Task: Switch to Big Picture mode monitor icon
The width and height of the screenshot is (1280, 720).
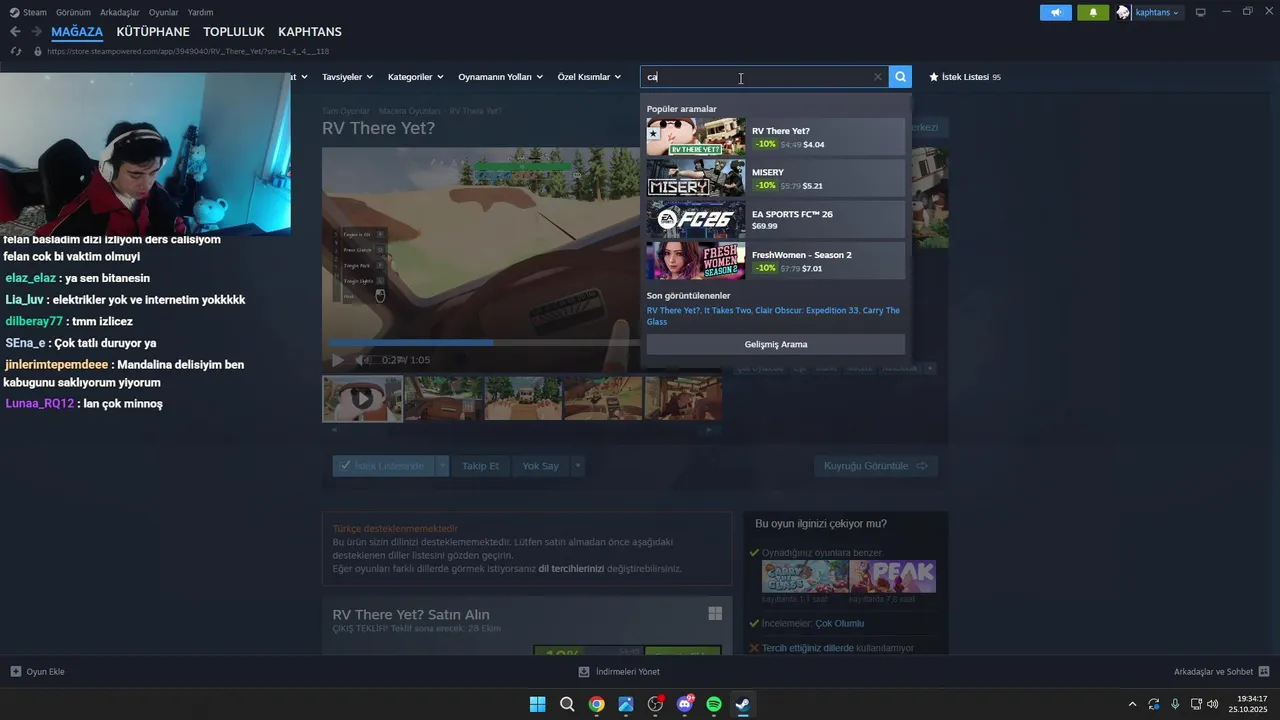Action: click(1201, 12)
